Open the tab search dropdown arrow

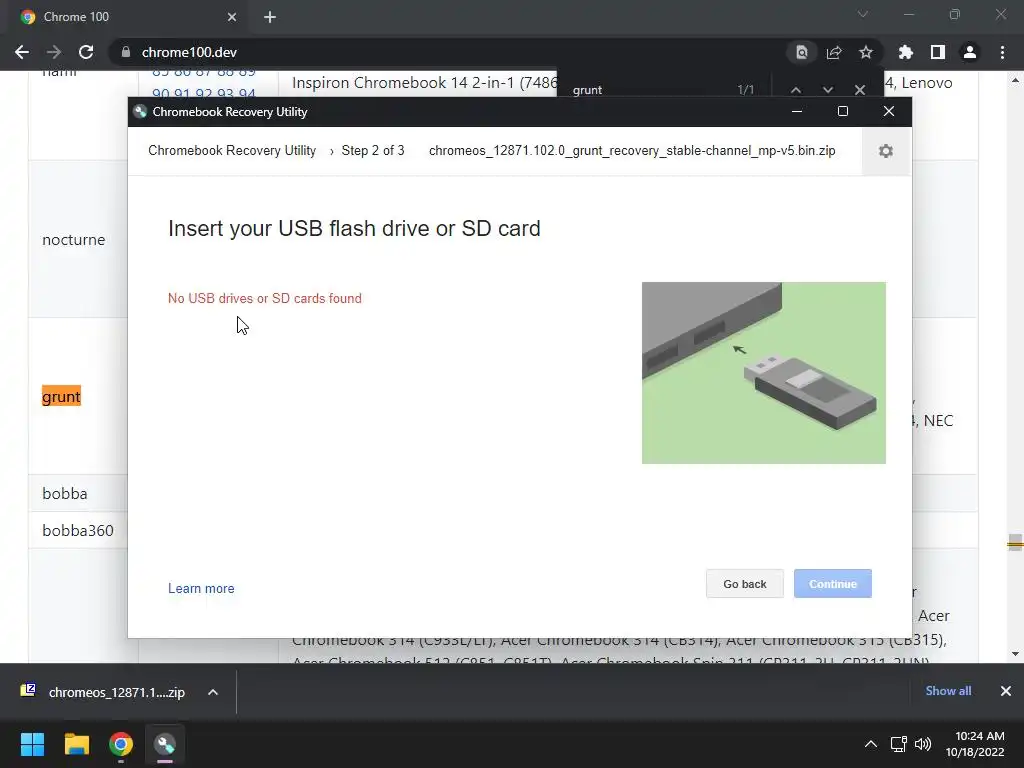pyautogui.click(x=863, y=14)
